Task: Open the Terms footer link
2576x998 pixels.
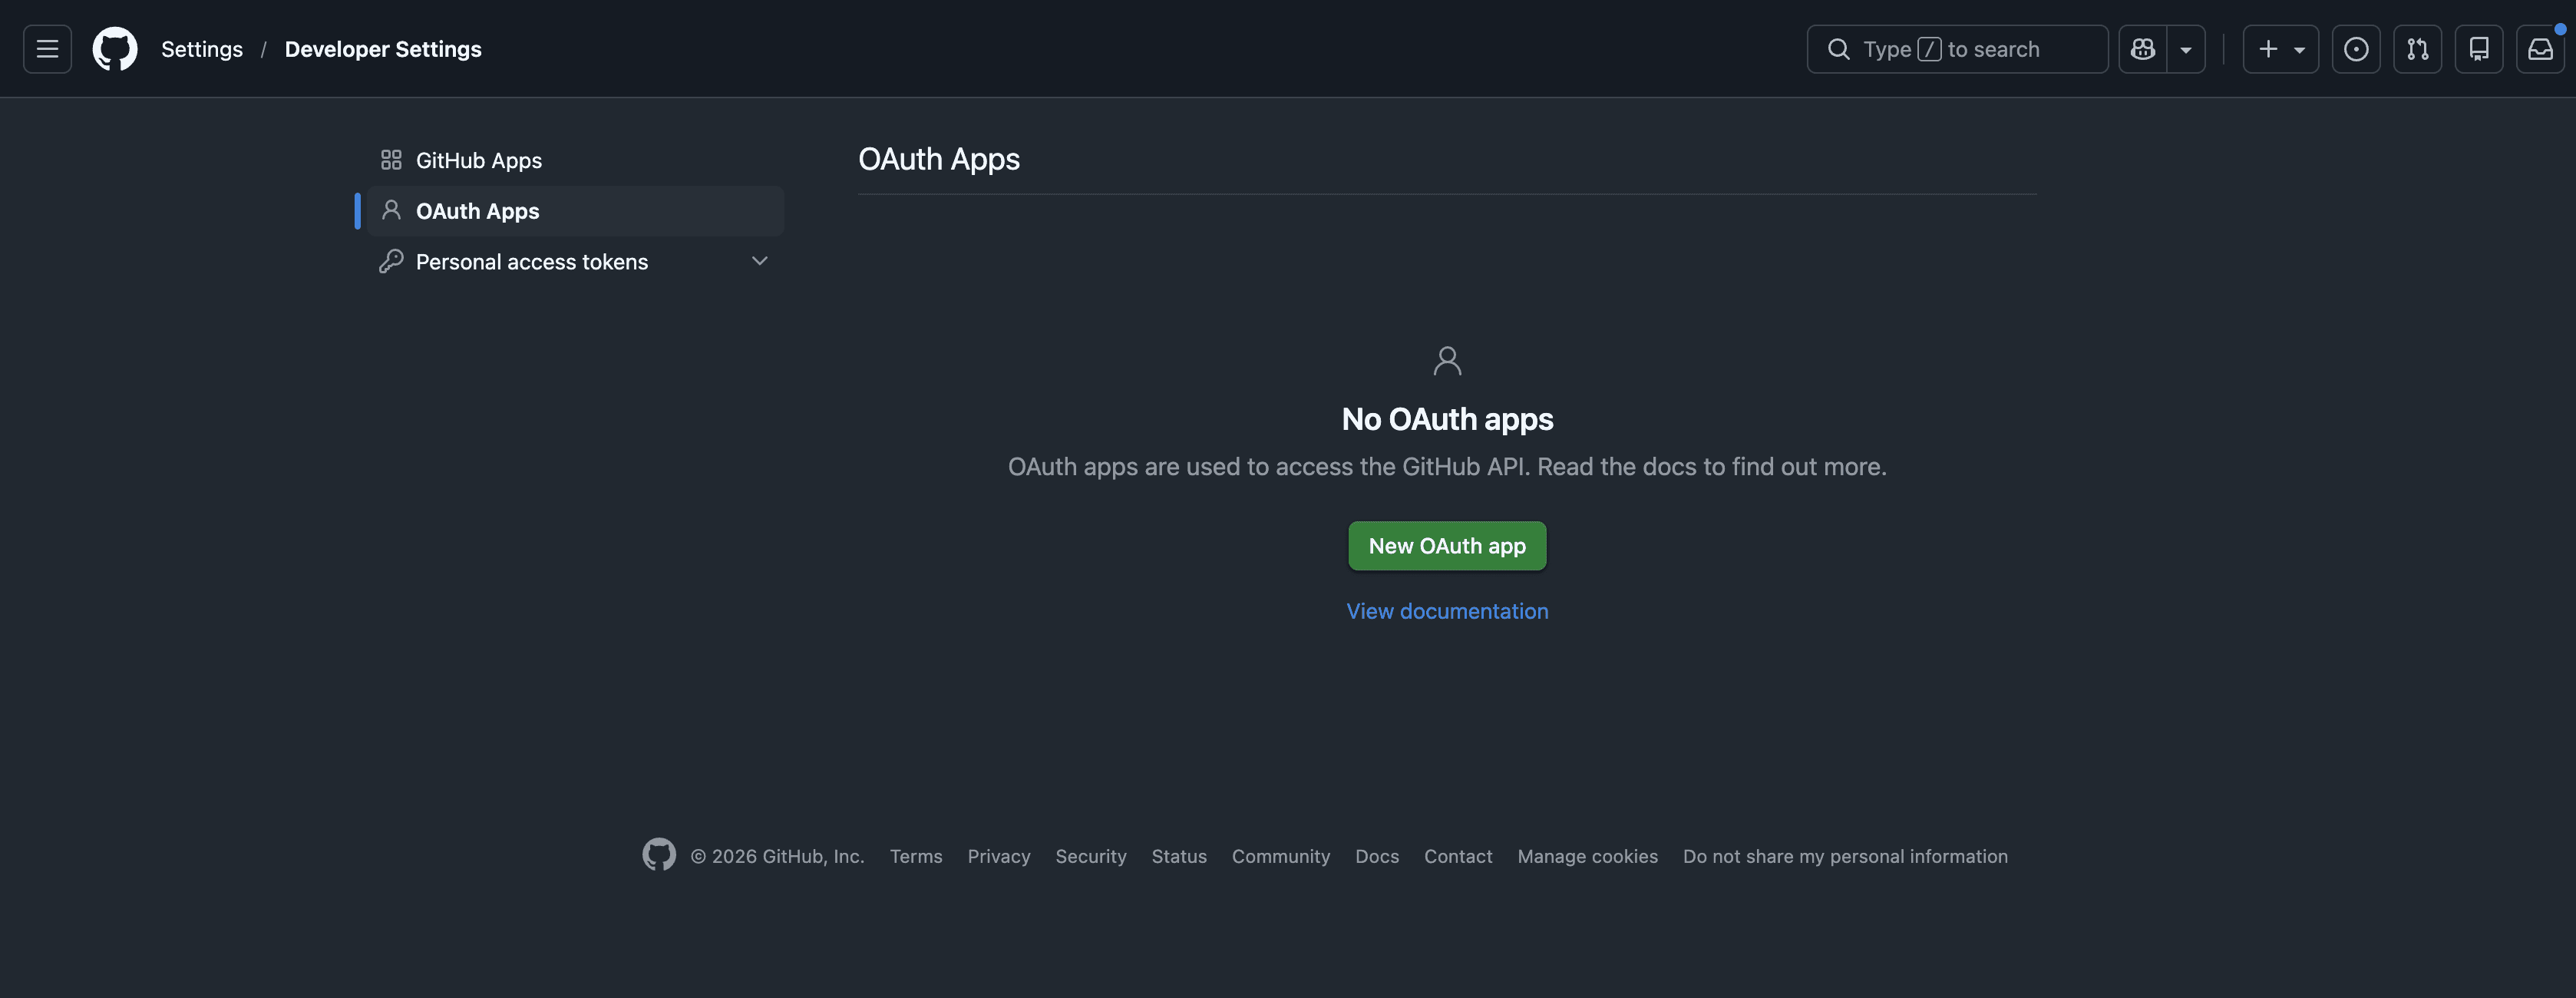Action: (915, 856)
